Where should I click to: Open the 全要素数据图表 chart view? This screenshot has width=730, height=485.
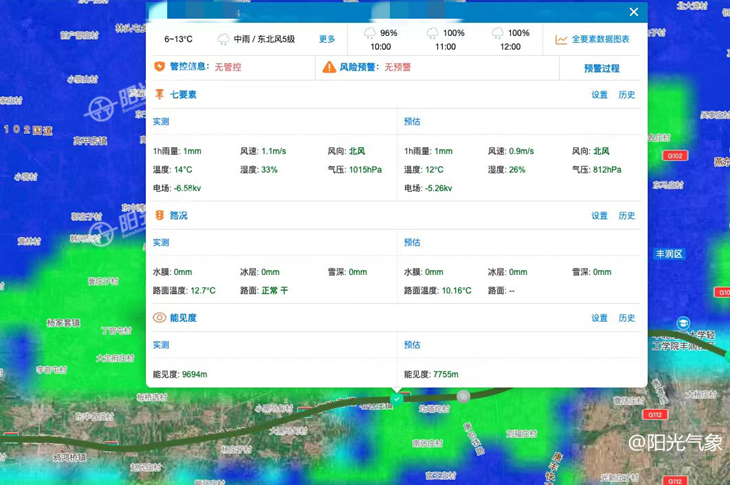click(x=600, y=40)
